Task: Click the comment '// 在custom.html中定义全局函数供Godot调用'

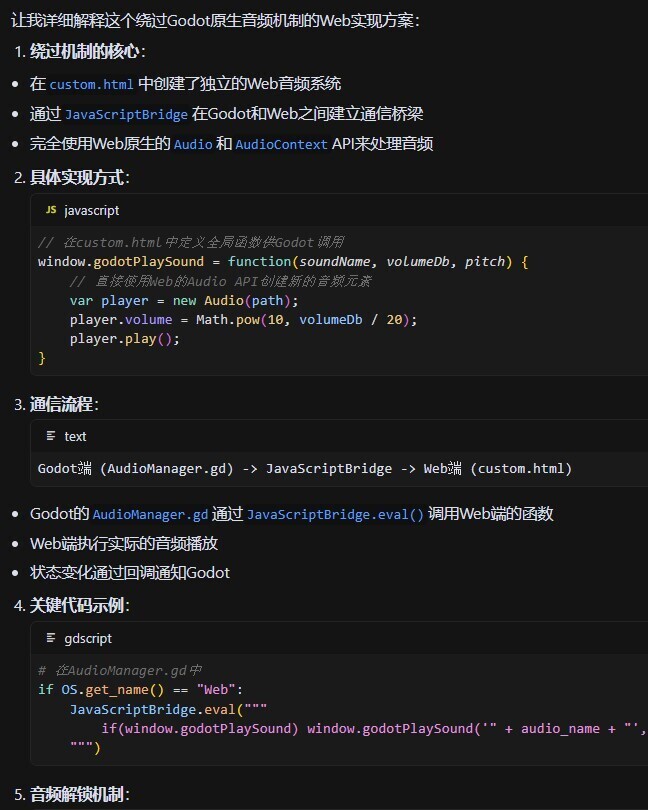Action: pyautogui.click(x=191, y=242)
